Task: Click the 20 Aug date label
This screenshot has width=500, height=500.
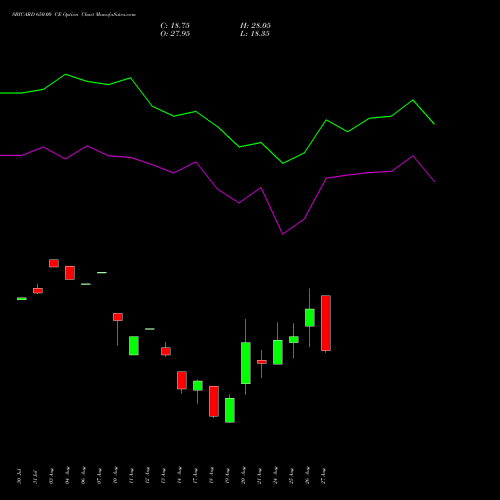Action: click(x=243, y=476)
